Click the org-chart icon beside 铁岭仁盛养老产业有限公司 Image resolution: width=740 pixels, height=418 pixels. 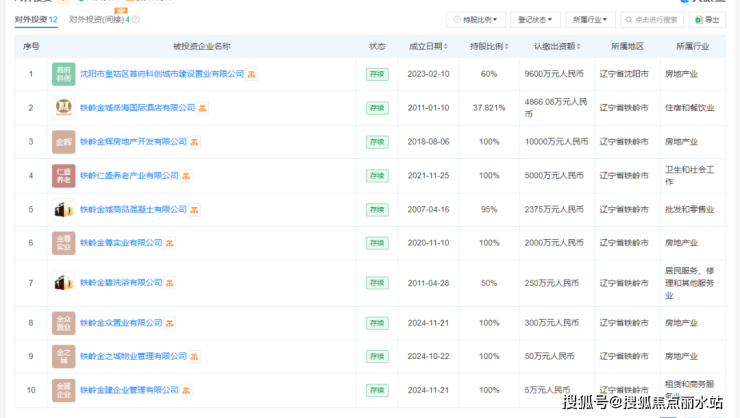(x=187, y=176)
